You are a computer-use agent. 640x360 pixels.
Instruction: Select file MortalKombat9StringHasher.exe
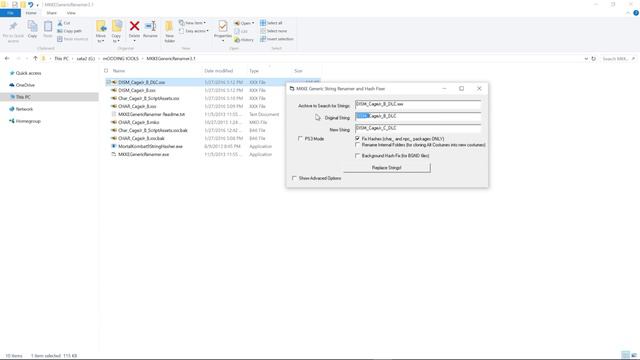(150, 146)
